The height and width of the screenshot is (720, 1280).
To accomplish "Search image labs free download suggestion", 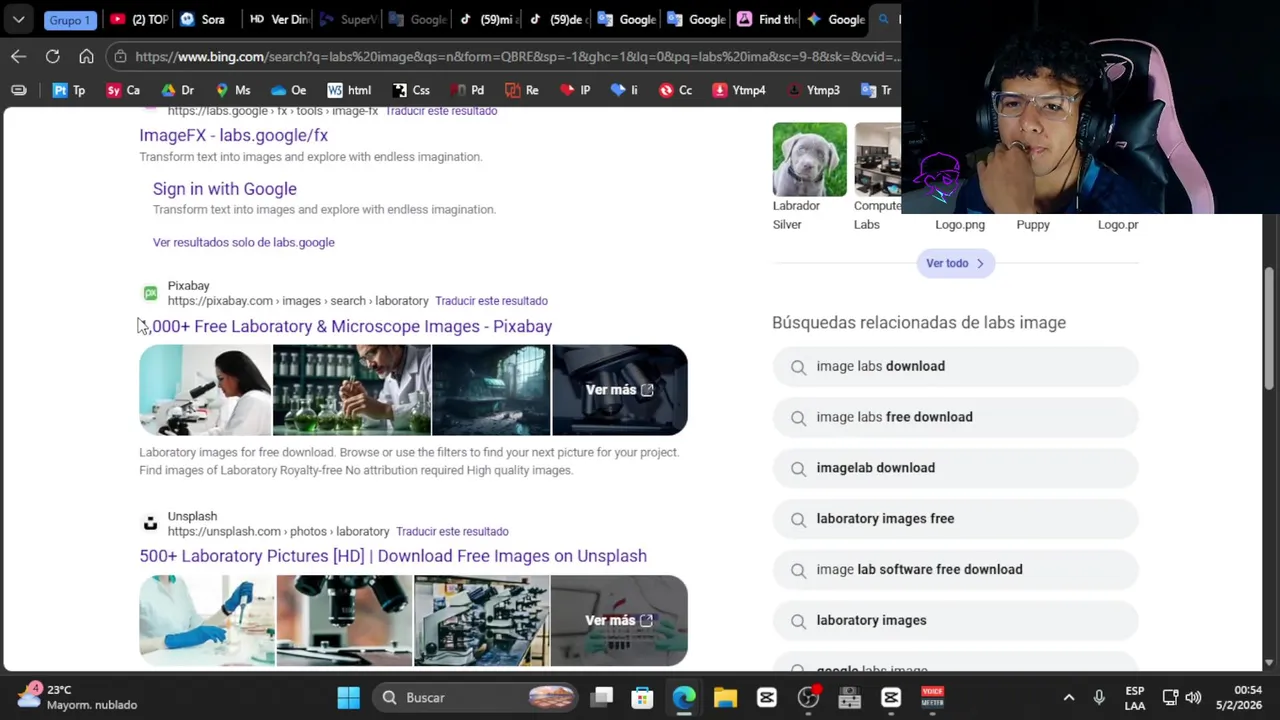I will [x=955, y=417].
